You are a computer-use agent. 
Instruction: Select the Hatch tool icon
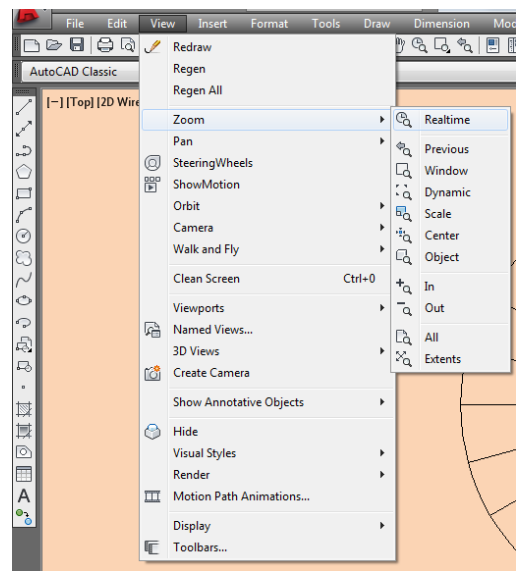click(24, 409)
